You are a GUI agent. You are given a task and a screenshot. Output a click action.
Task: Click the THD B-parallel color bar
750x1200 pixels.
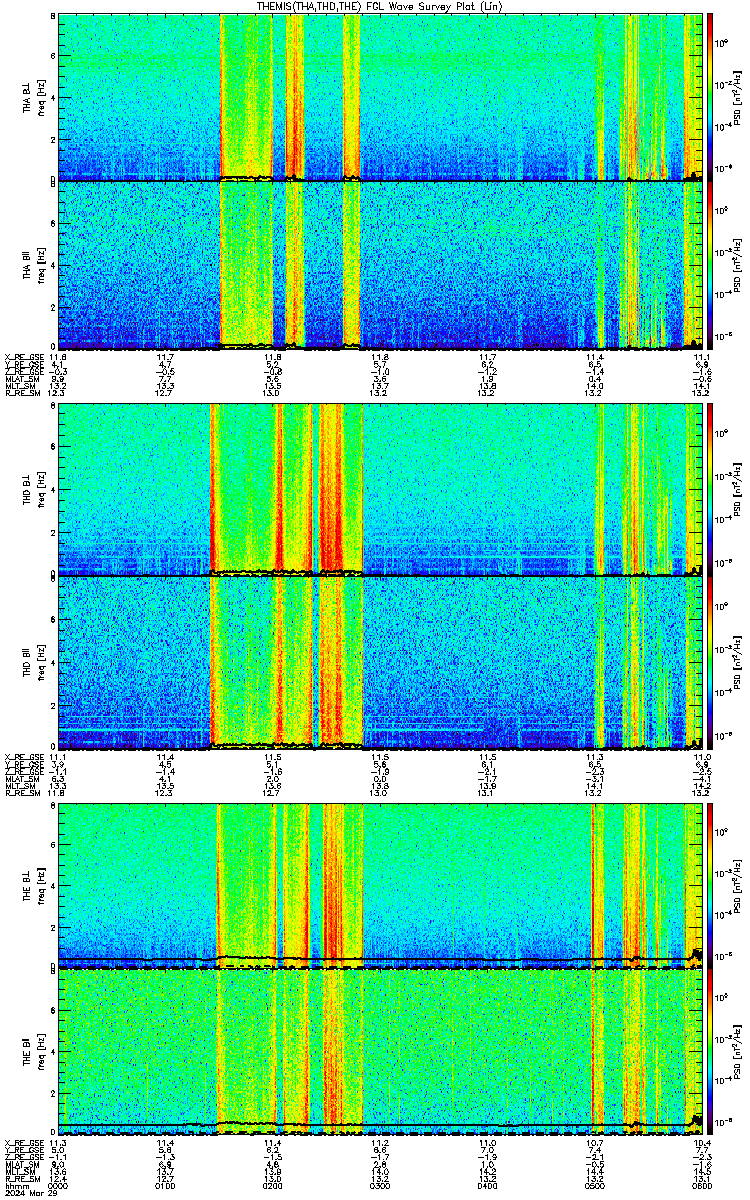pos(710,662)
